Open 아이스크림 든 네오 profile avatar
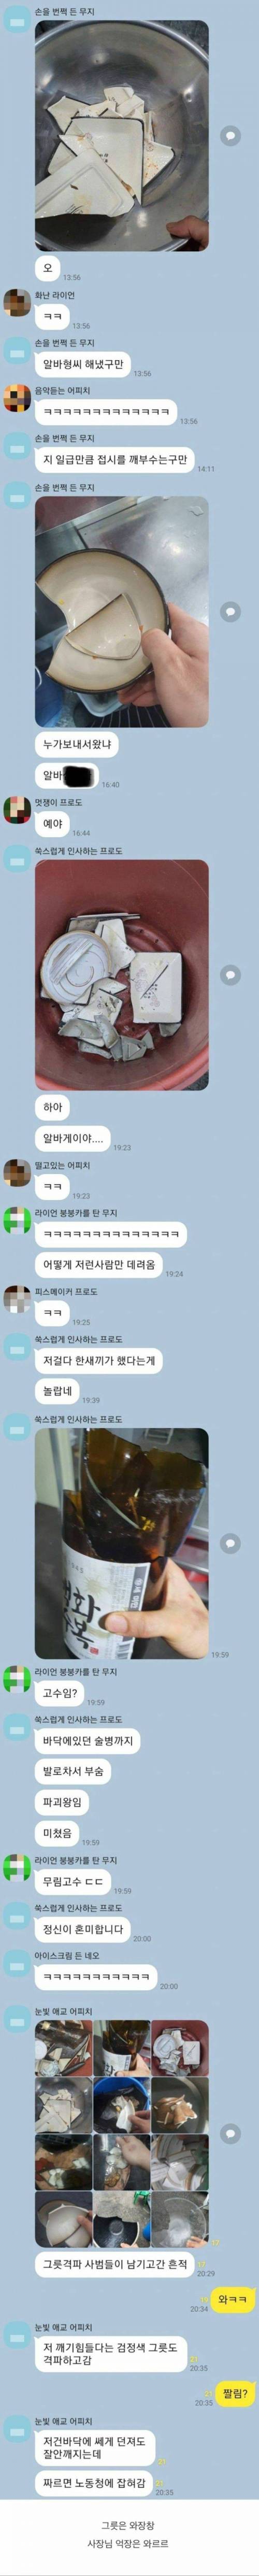Screen dimensions: 259x2576 (16, 1962)
